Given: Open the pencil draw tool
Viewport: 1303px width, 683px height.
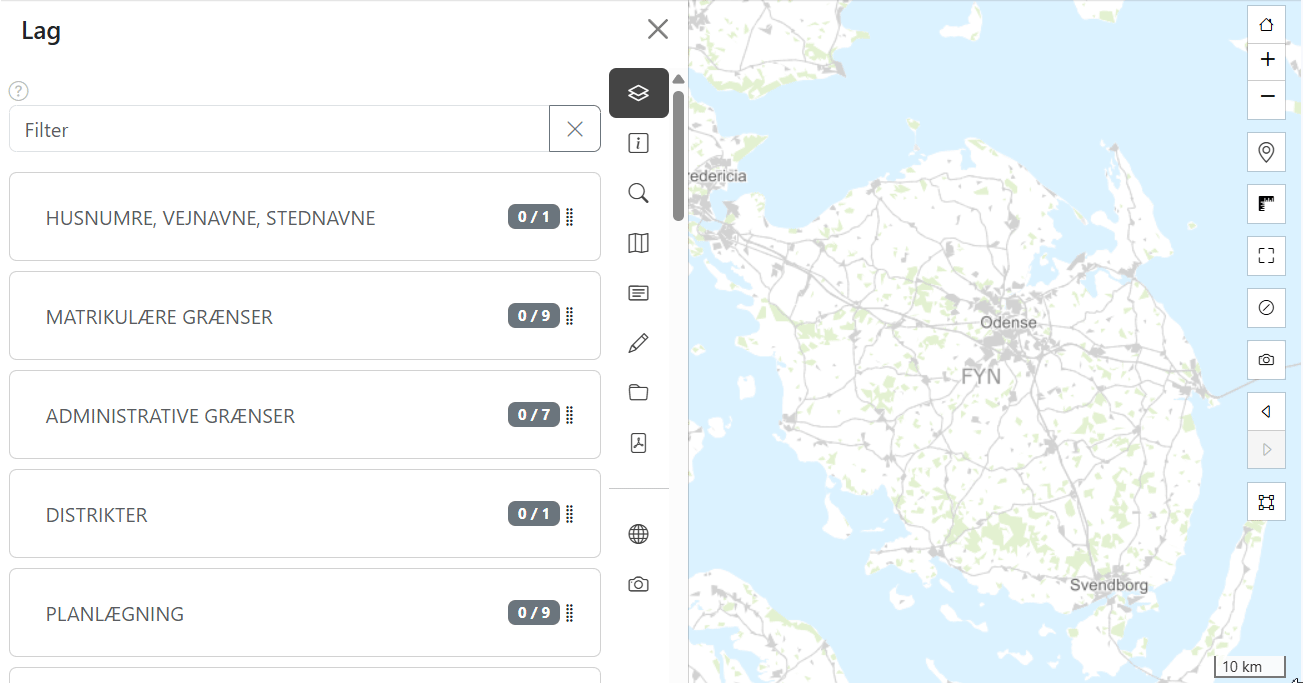Looking at the screenshot, I should pos(638,343).
